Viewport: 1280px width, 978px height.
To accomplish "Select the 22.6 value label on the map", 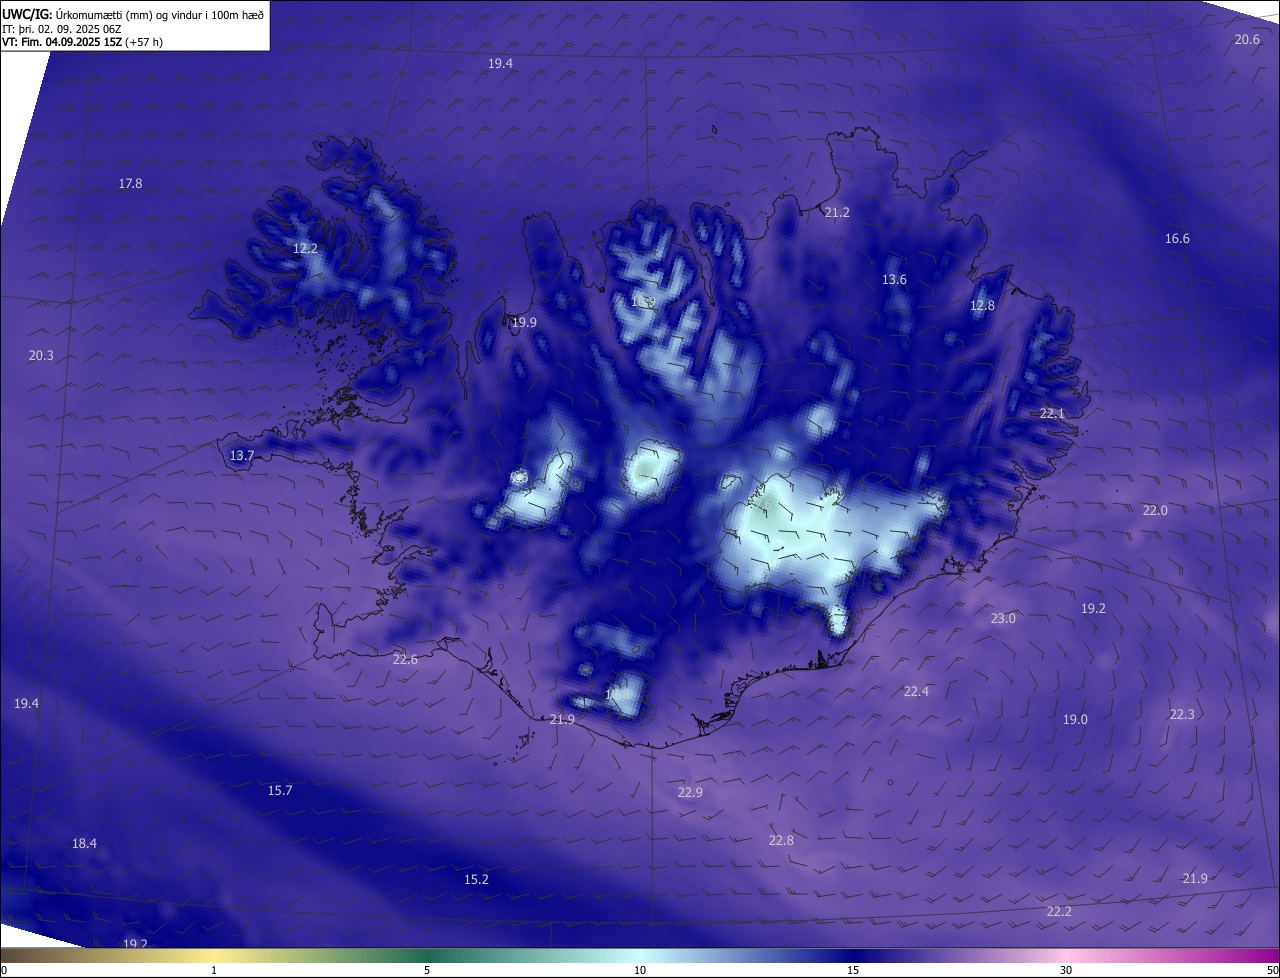I will tap(405, 660).
